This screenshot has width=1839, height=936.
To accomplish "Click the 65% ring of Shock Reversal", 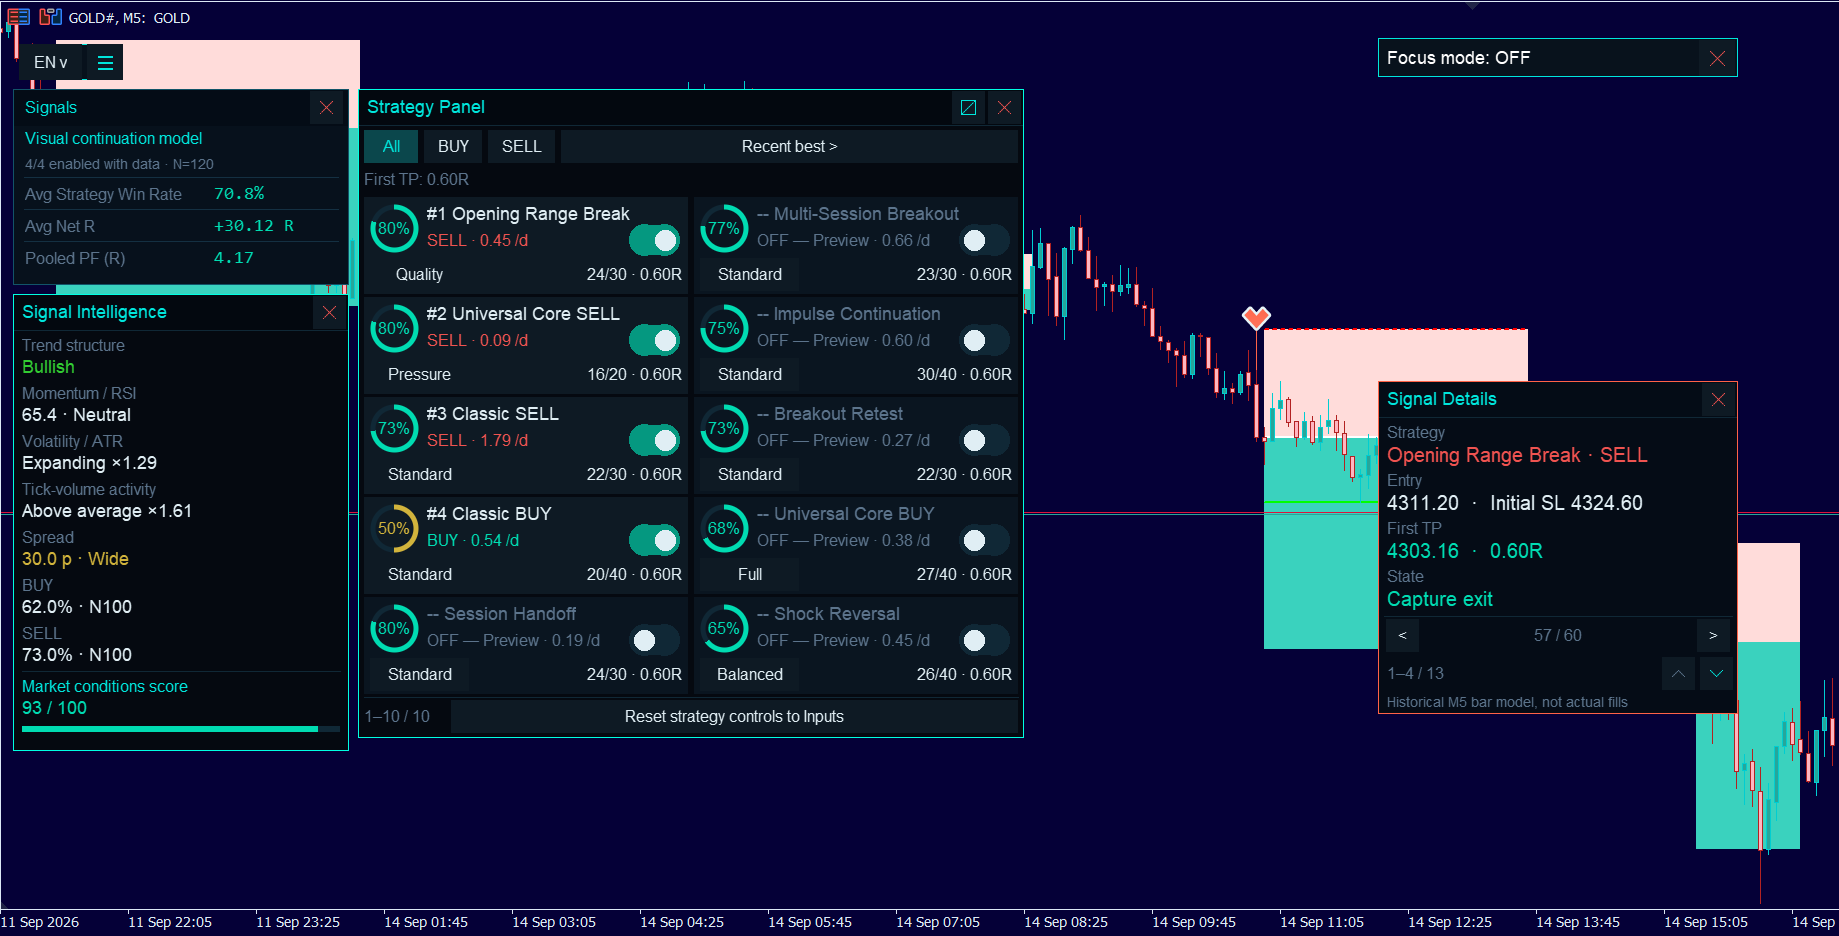I will 724,628.
